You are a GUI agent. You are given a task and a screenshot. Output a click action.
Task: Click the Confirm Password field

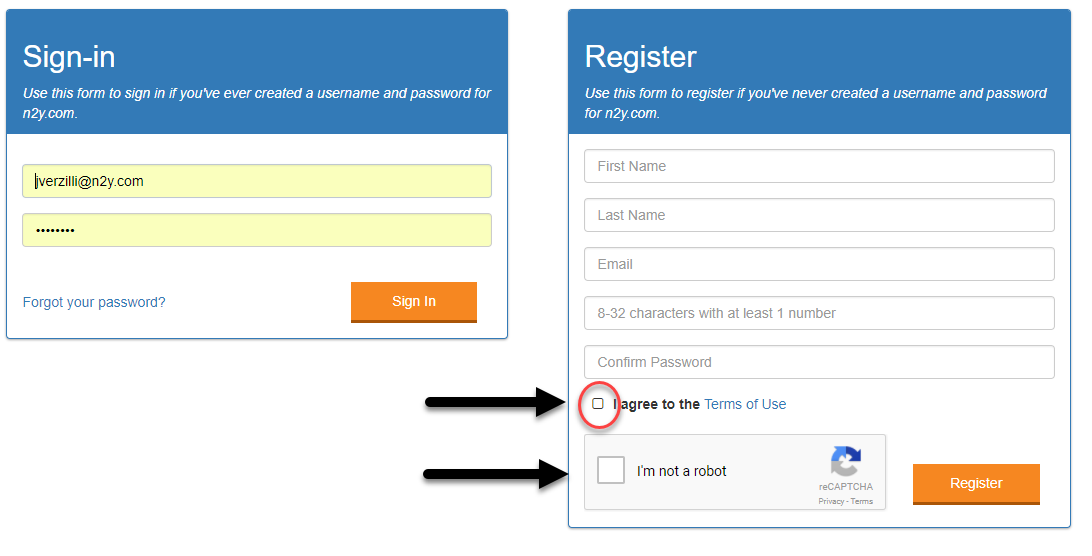(819, 362)
